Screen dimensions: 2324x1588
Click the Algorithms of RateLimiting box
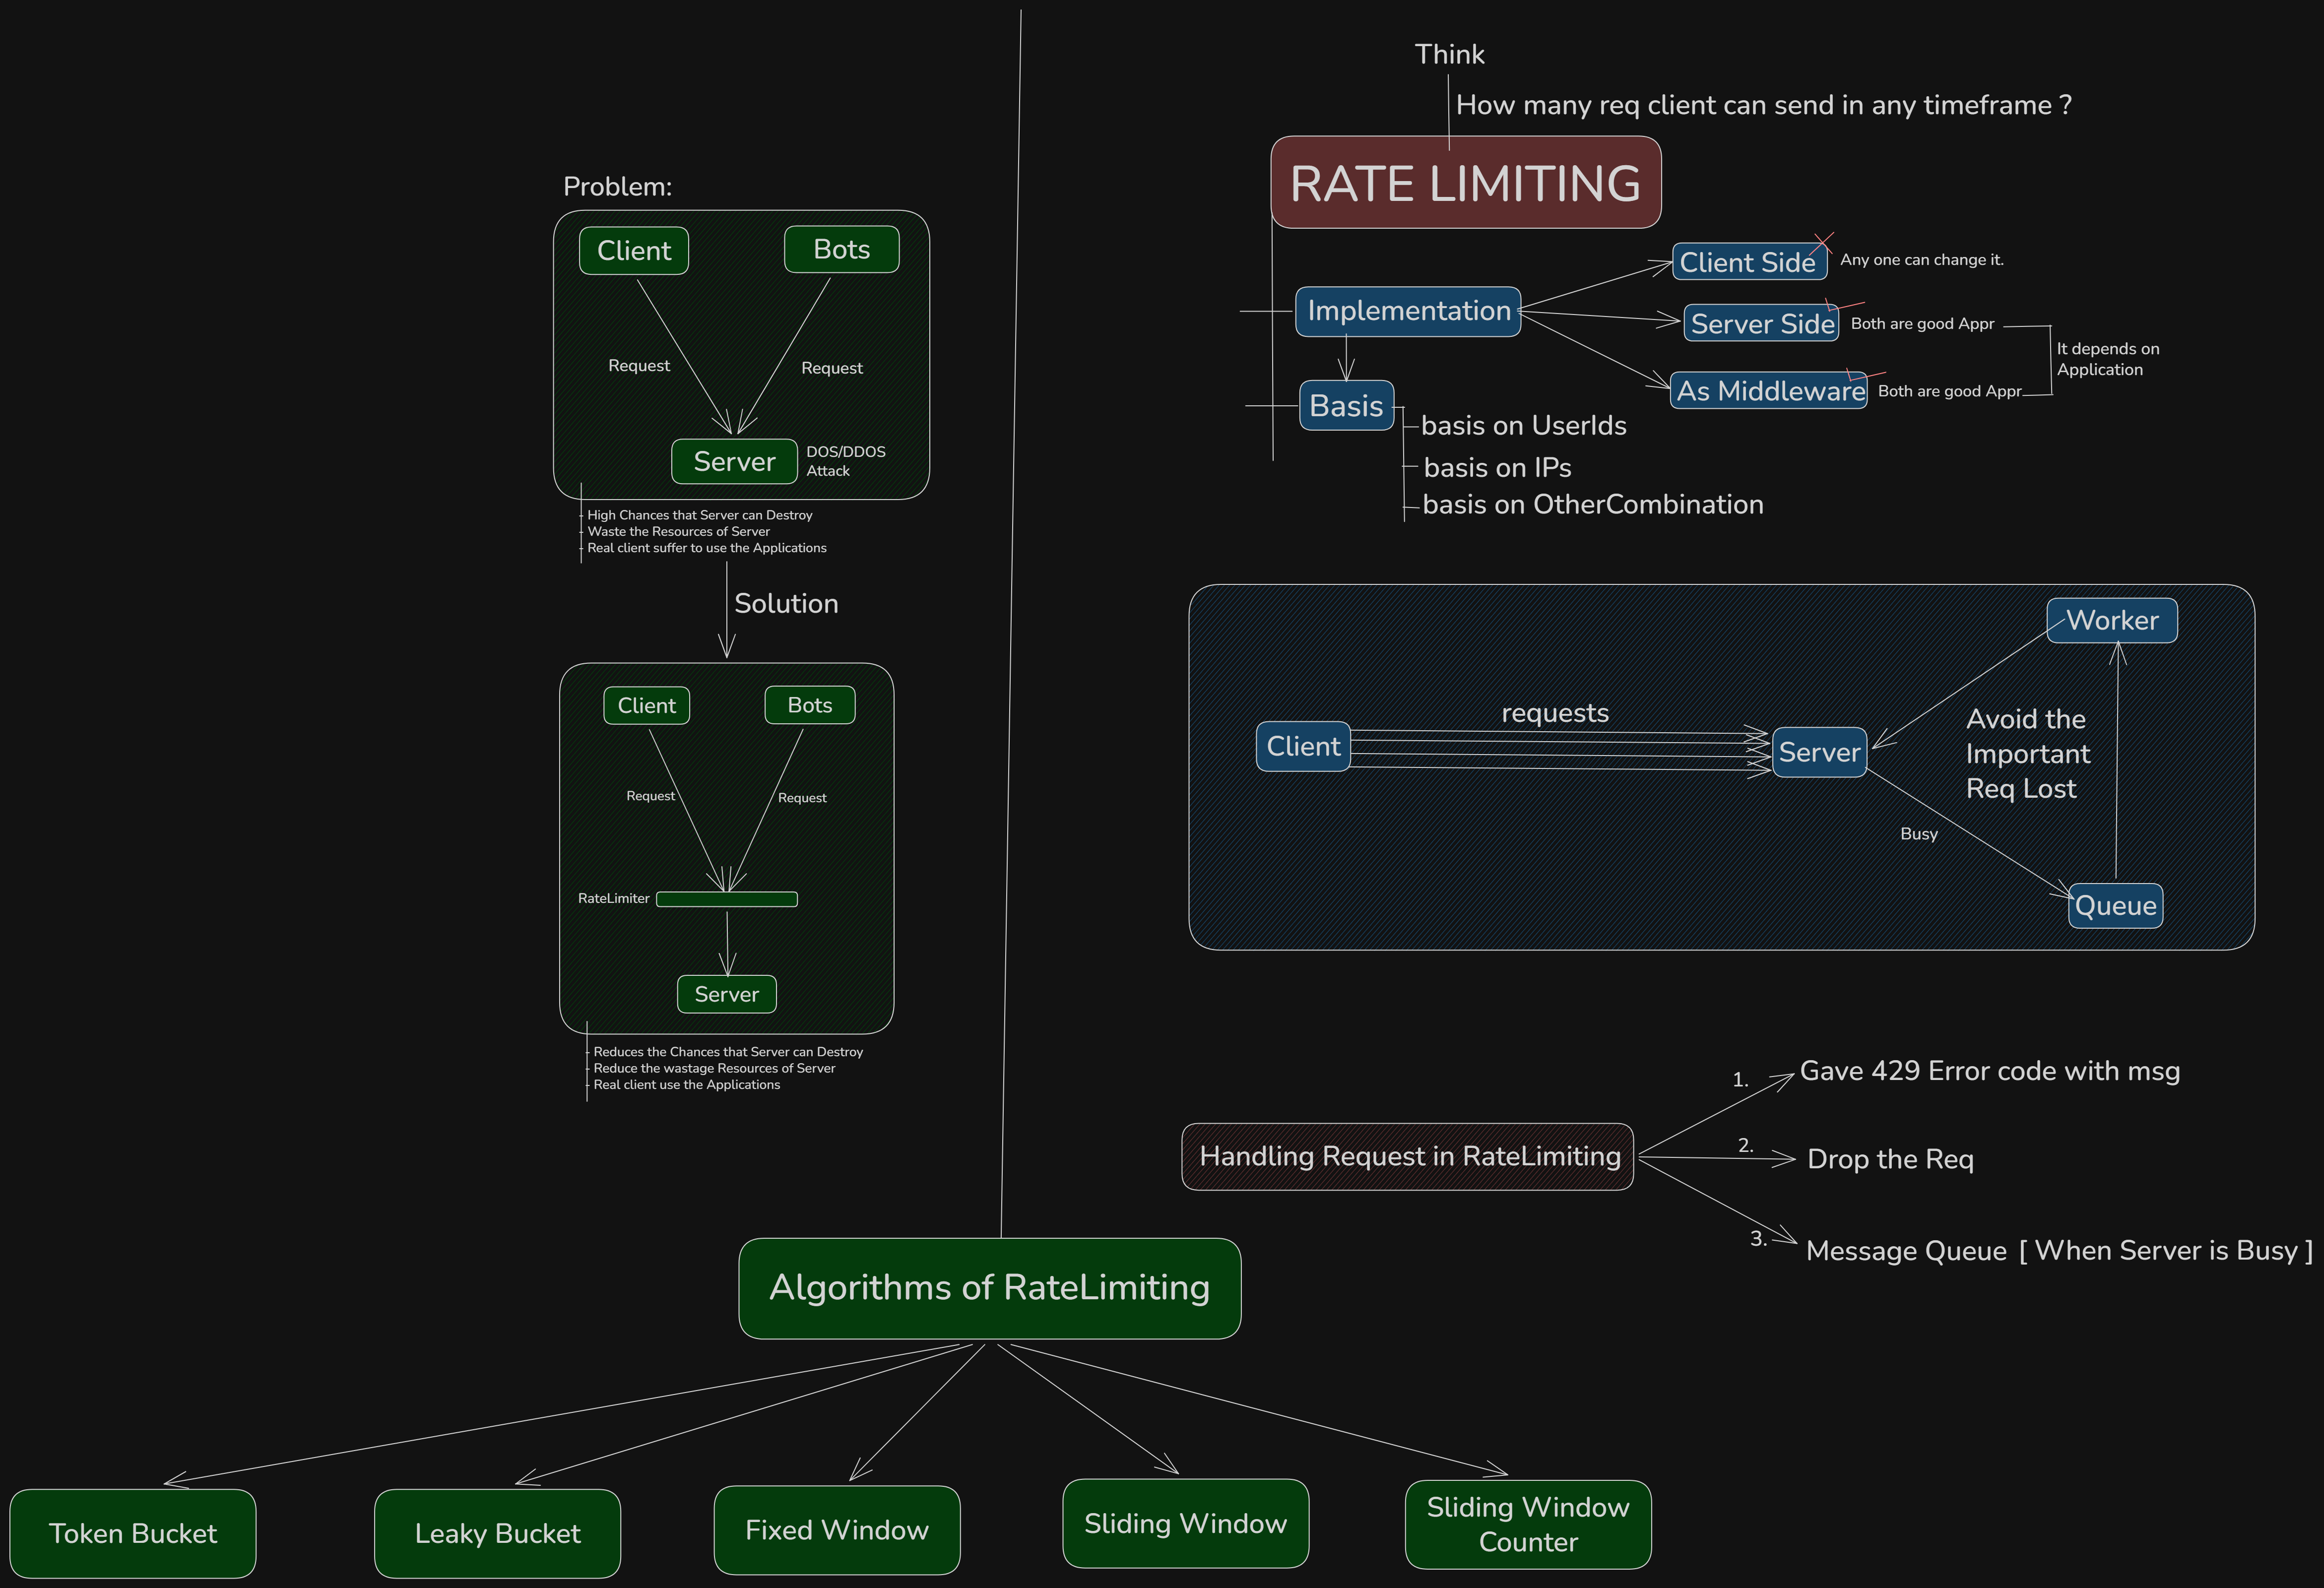click(x=990, y=1288)
